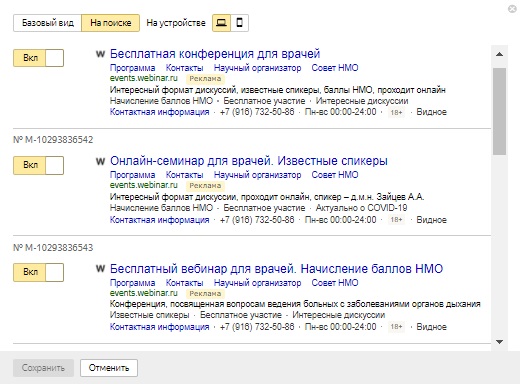Open 'Программа' sitelink in Бесплатный вебинар ad
This screenshot has height=384, width=520.
[x=133, y=283]
